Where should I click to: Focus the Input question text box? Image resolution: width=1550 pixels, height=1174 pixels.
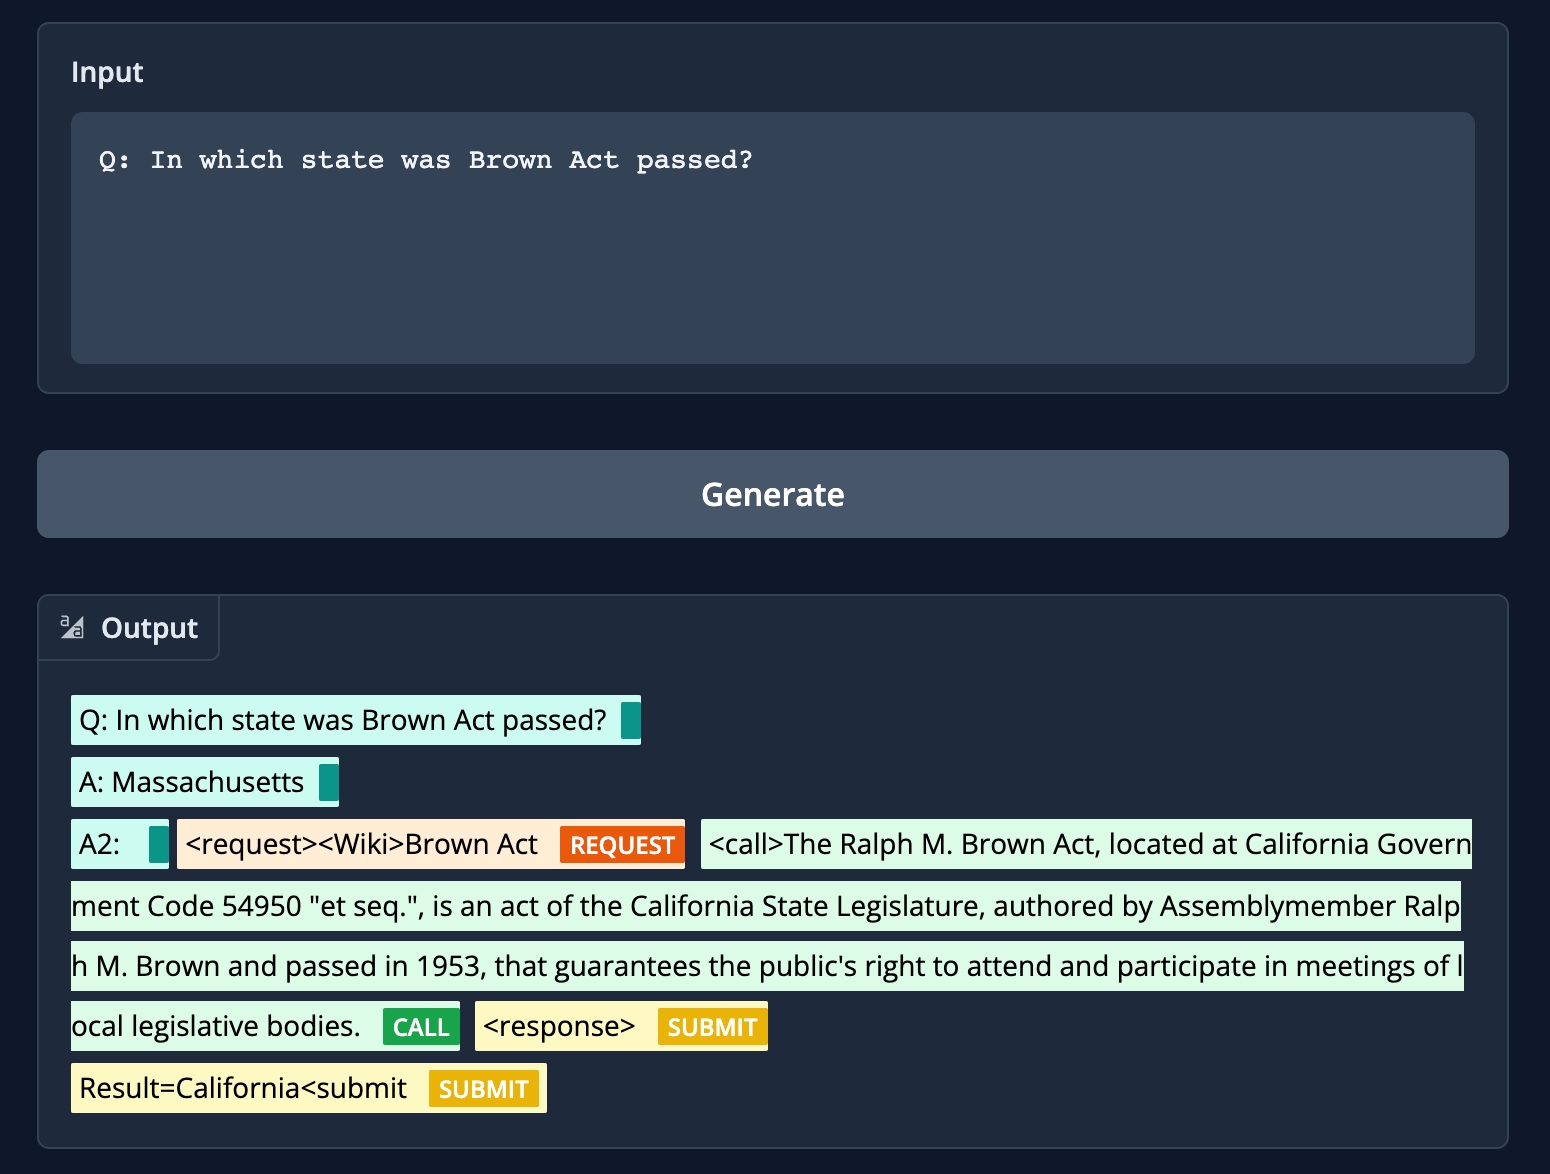(x=772, y=238)
